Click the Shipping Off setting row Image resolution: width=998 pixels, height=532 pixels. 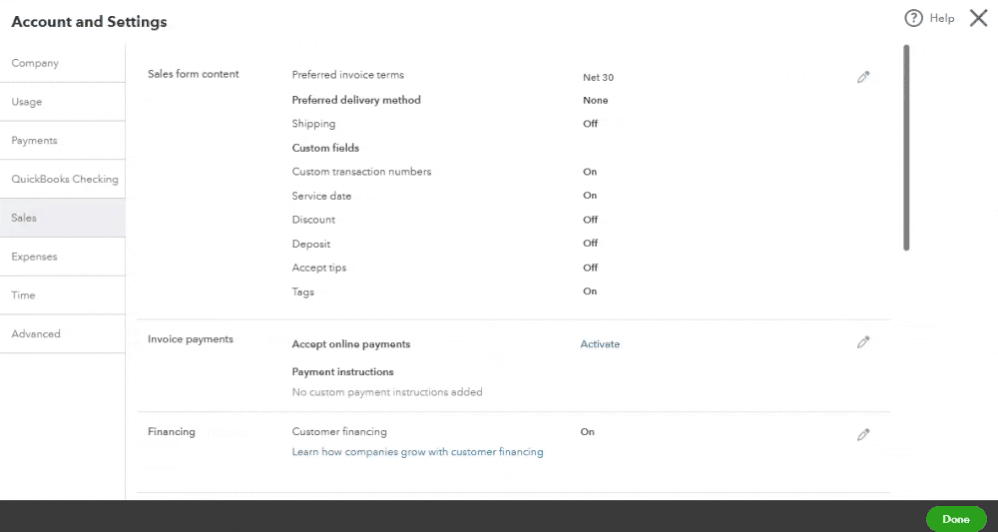590,124
